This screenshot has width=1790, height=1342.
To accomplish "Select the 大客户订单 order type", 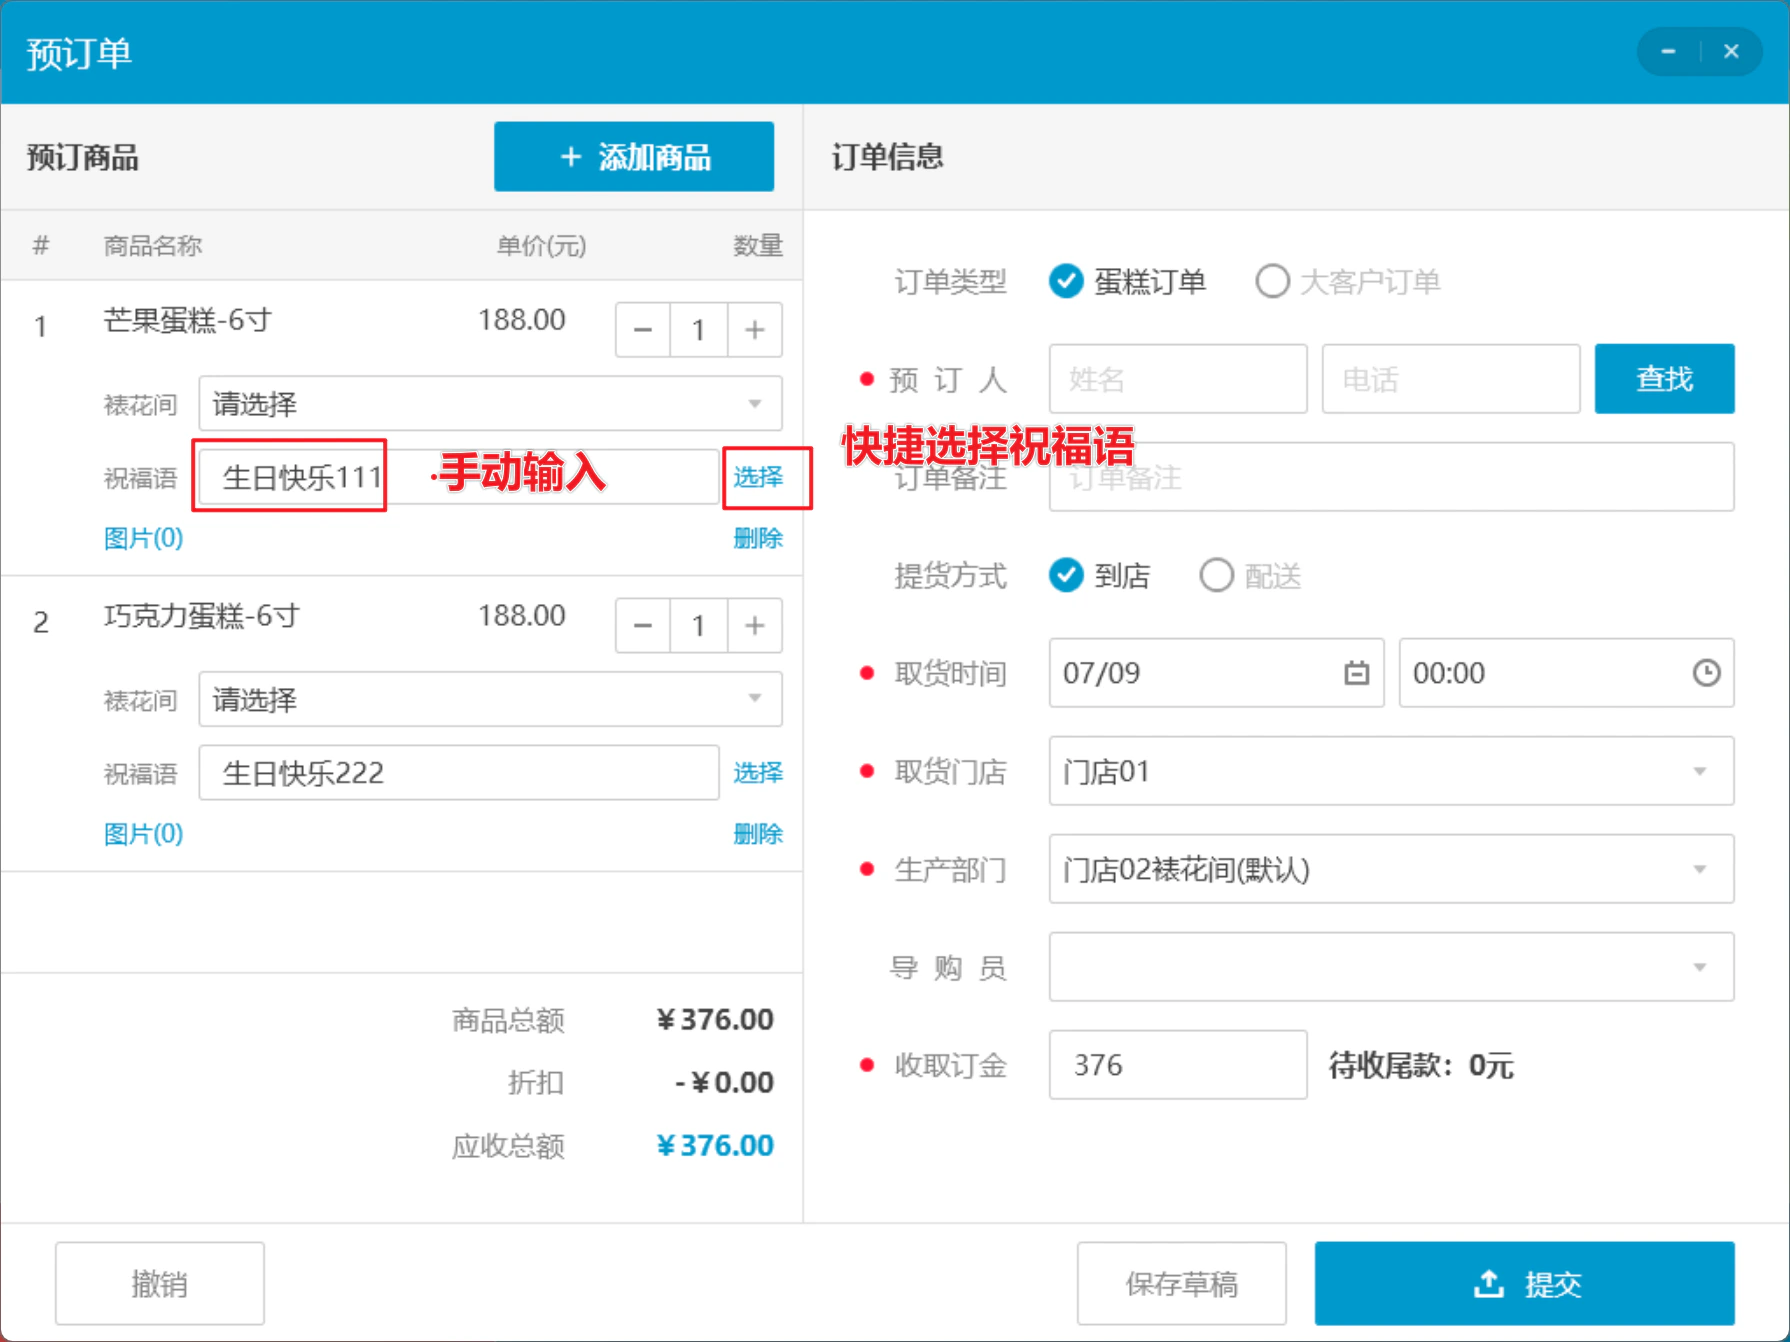I will [x=1348, y=282].
